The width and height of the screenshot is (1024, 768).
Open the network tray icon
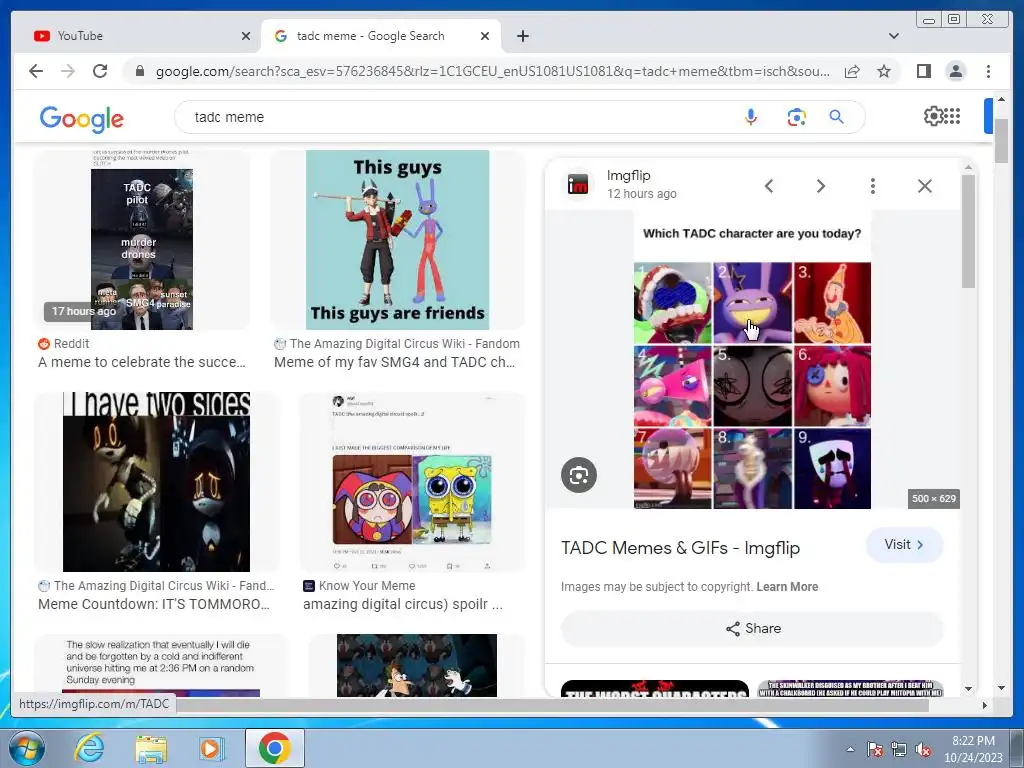click(899, 750)
